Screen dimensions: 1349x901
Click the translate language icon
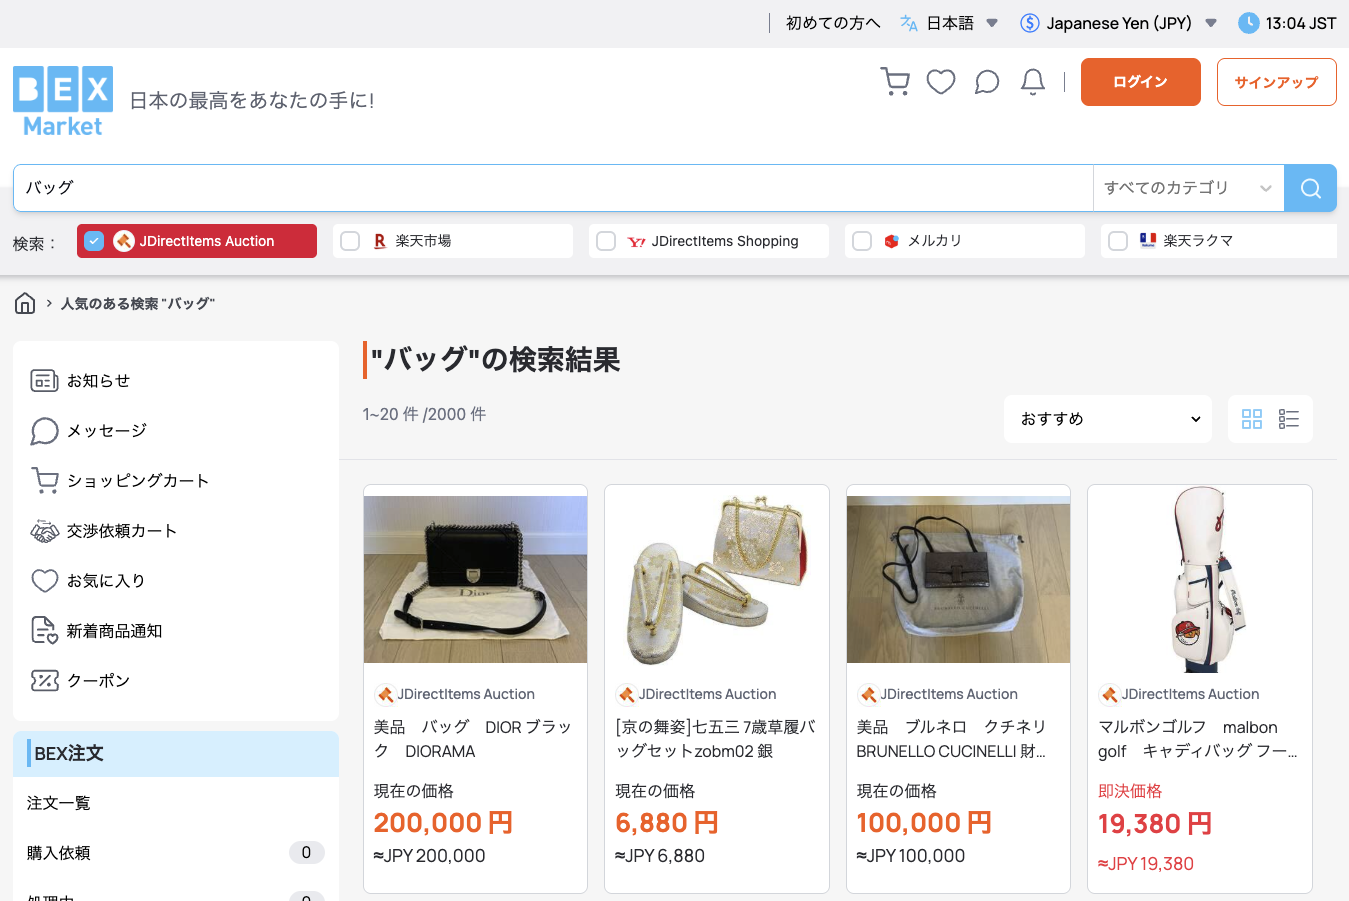pyautogui.click(x=908, y=23)
